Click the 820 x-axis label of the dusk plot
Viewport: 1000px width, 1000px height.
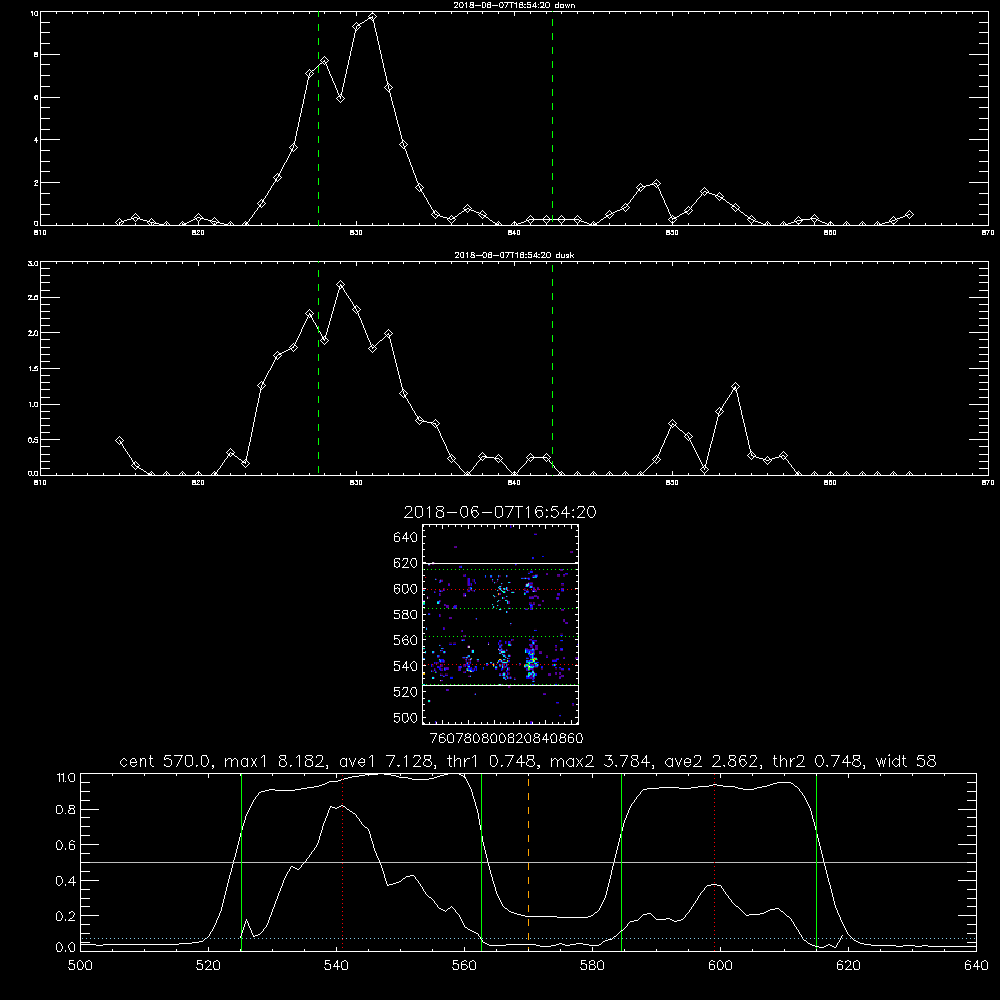198,483
